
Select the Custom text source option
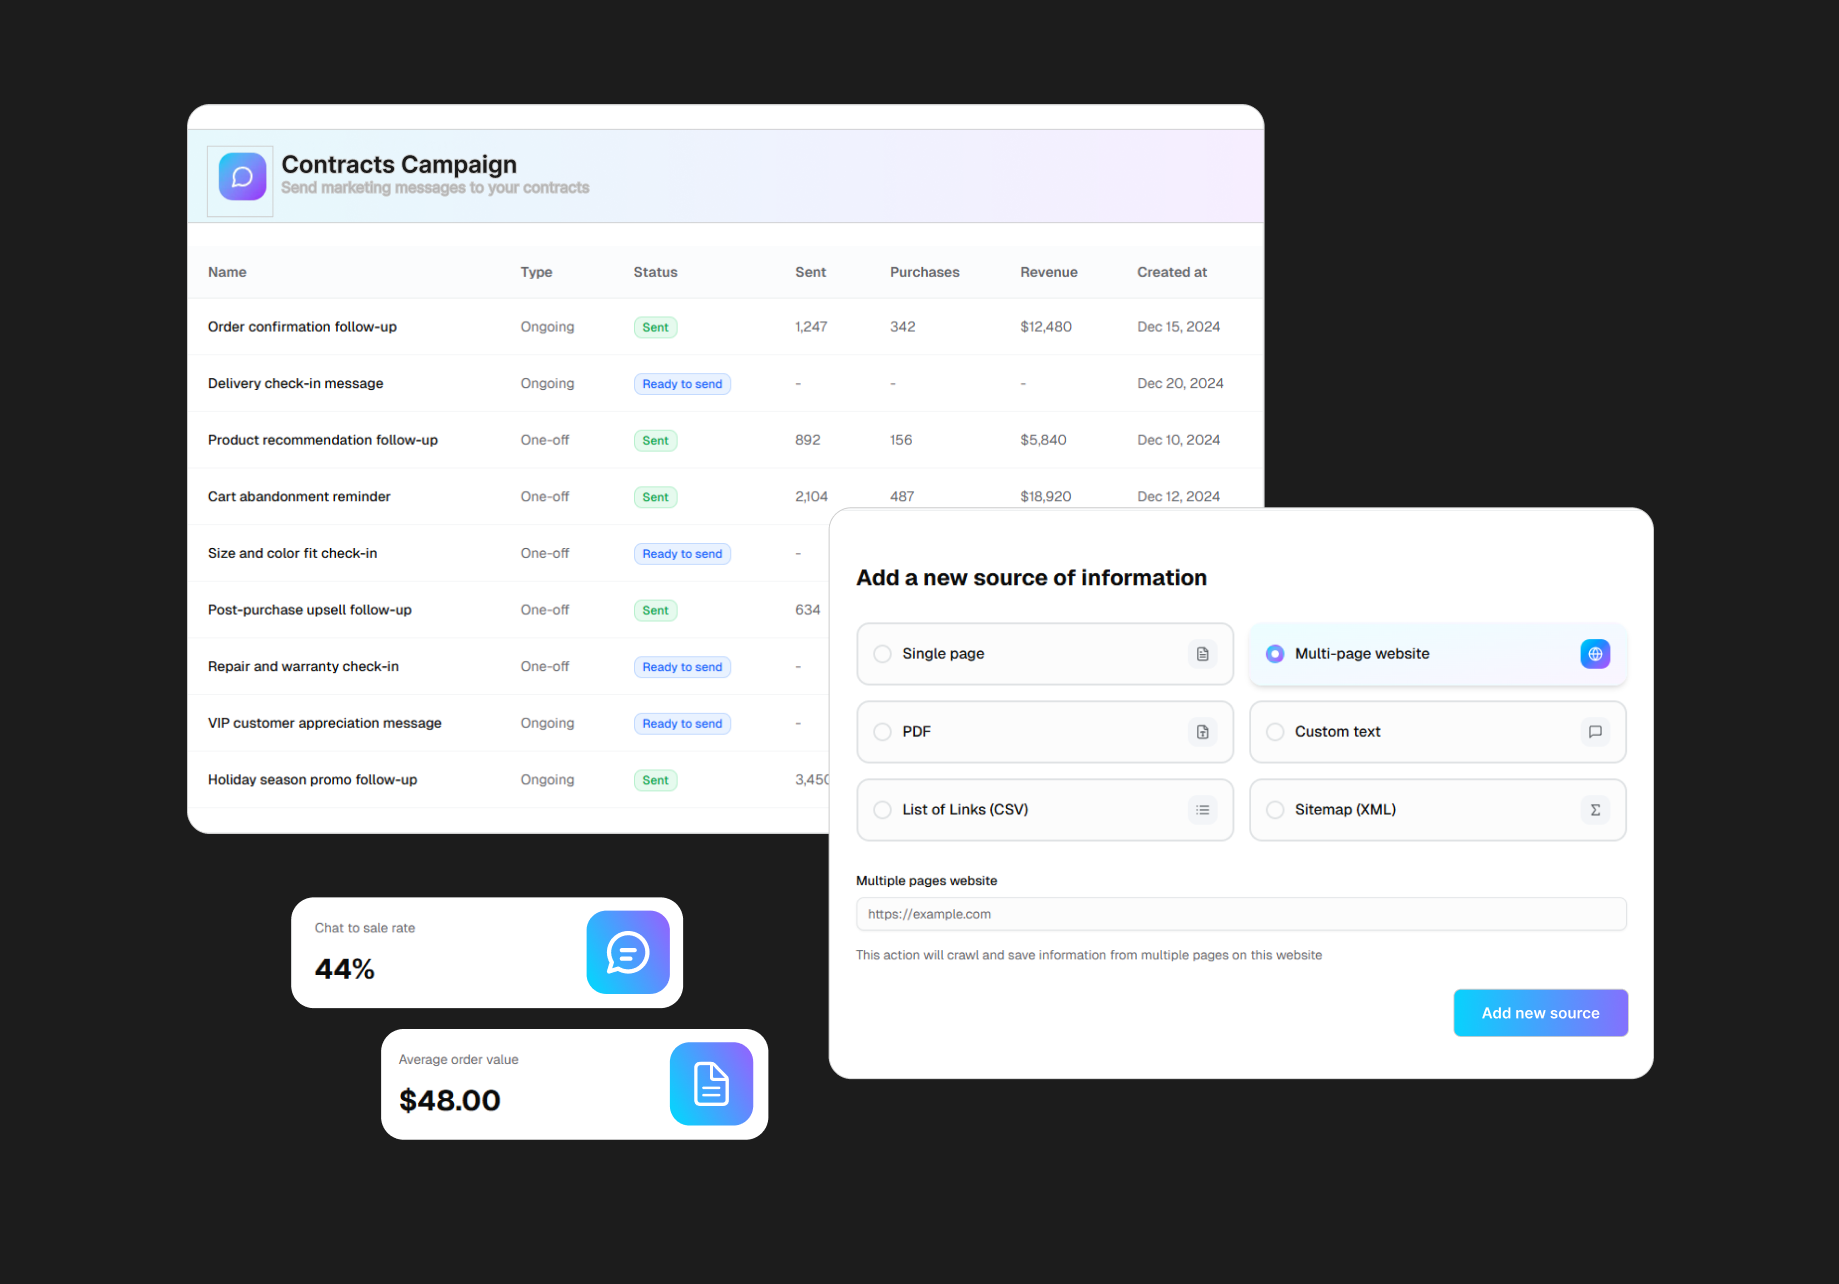(x=1275, y=731)
